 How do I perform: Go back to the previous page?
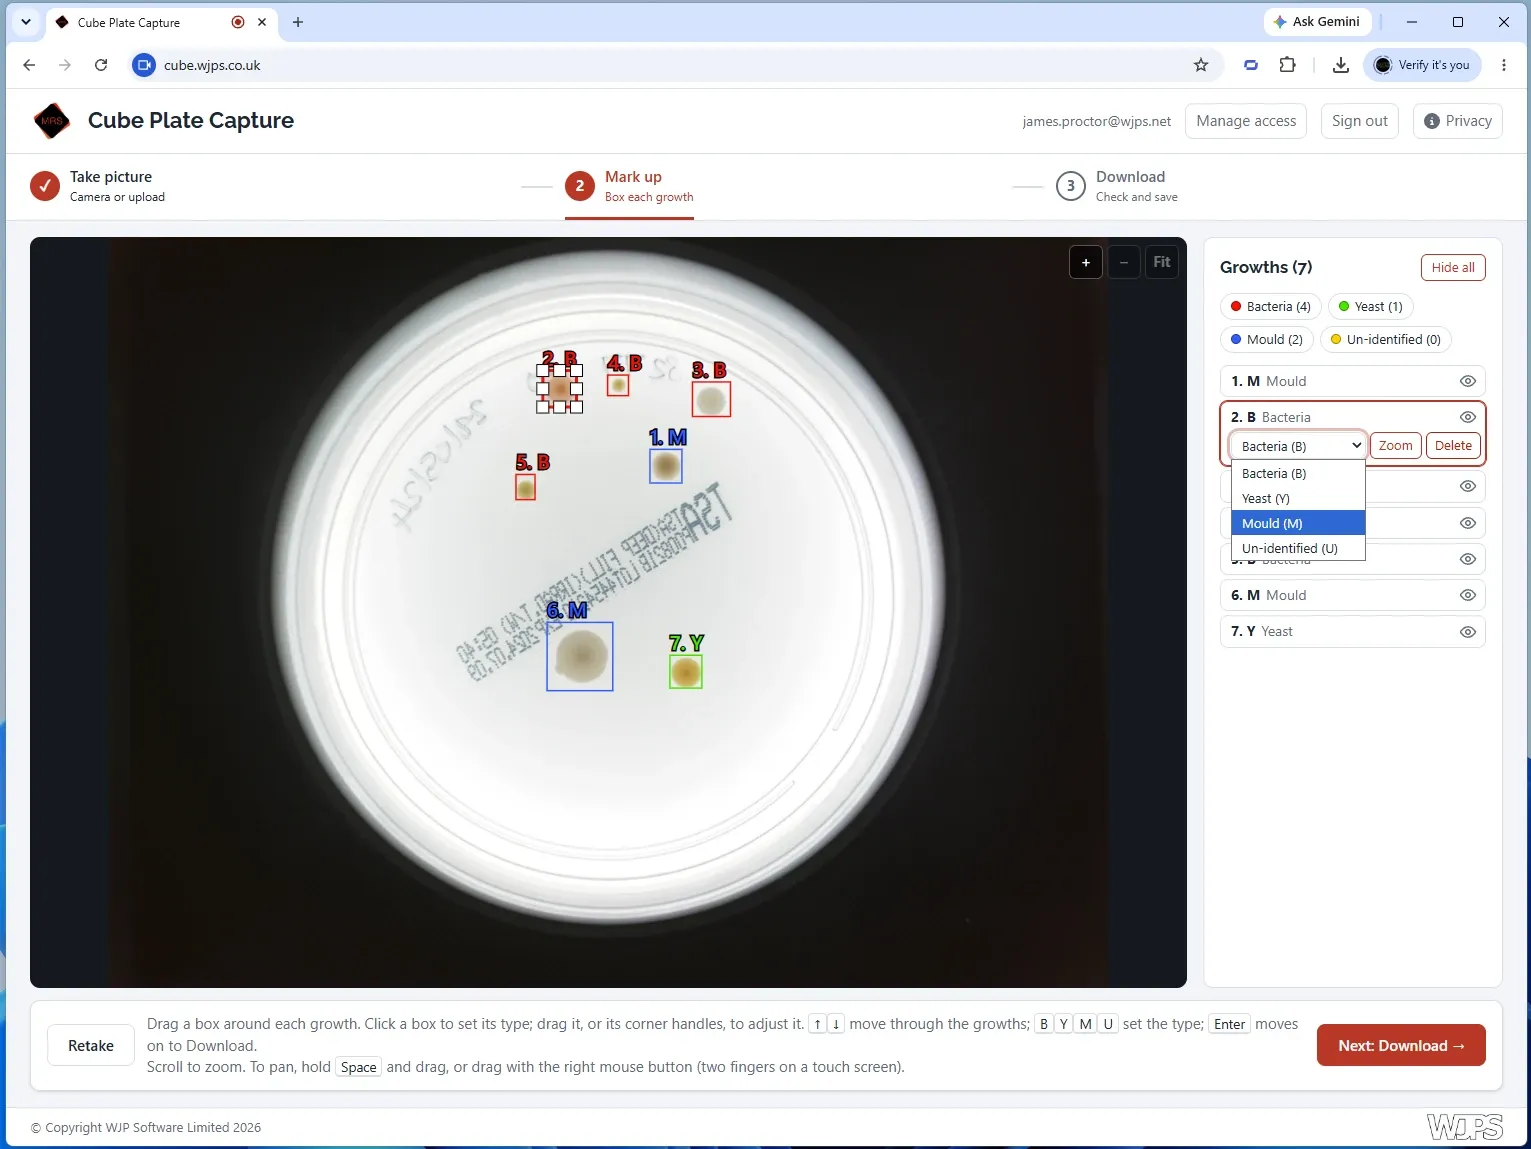coord(29,65)
